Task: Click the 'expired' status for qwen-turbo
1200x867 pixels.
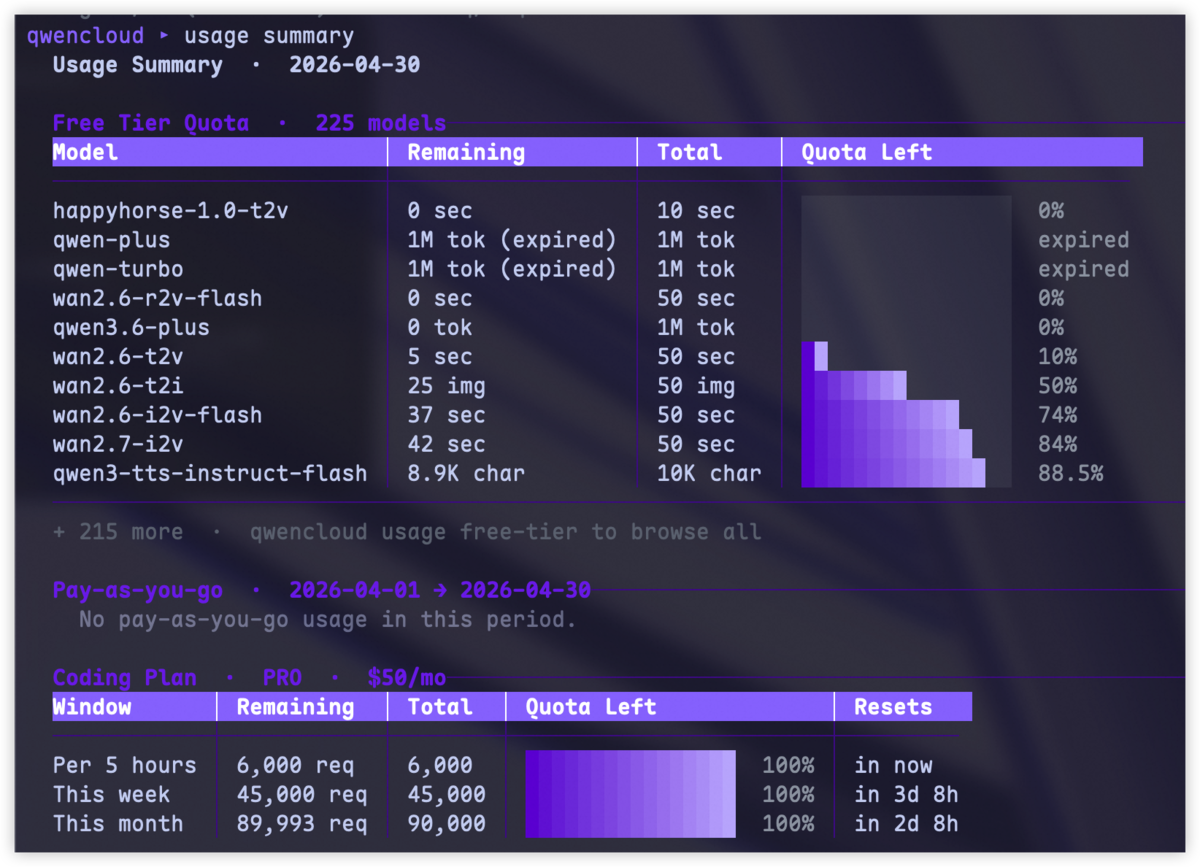Action: (x=1084, y=269)
